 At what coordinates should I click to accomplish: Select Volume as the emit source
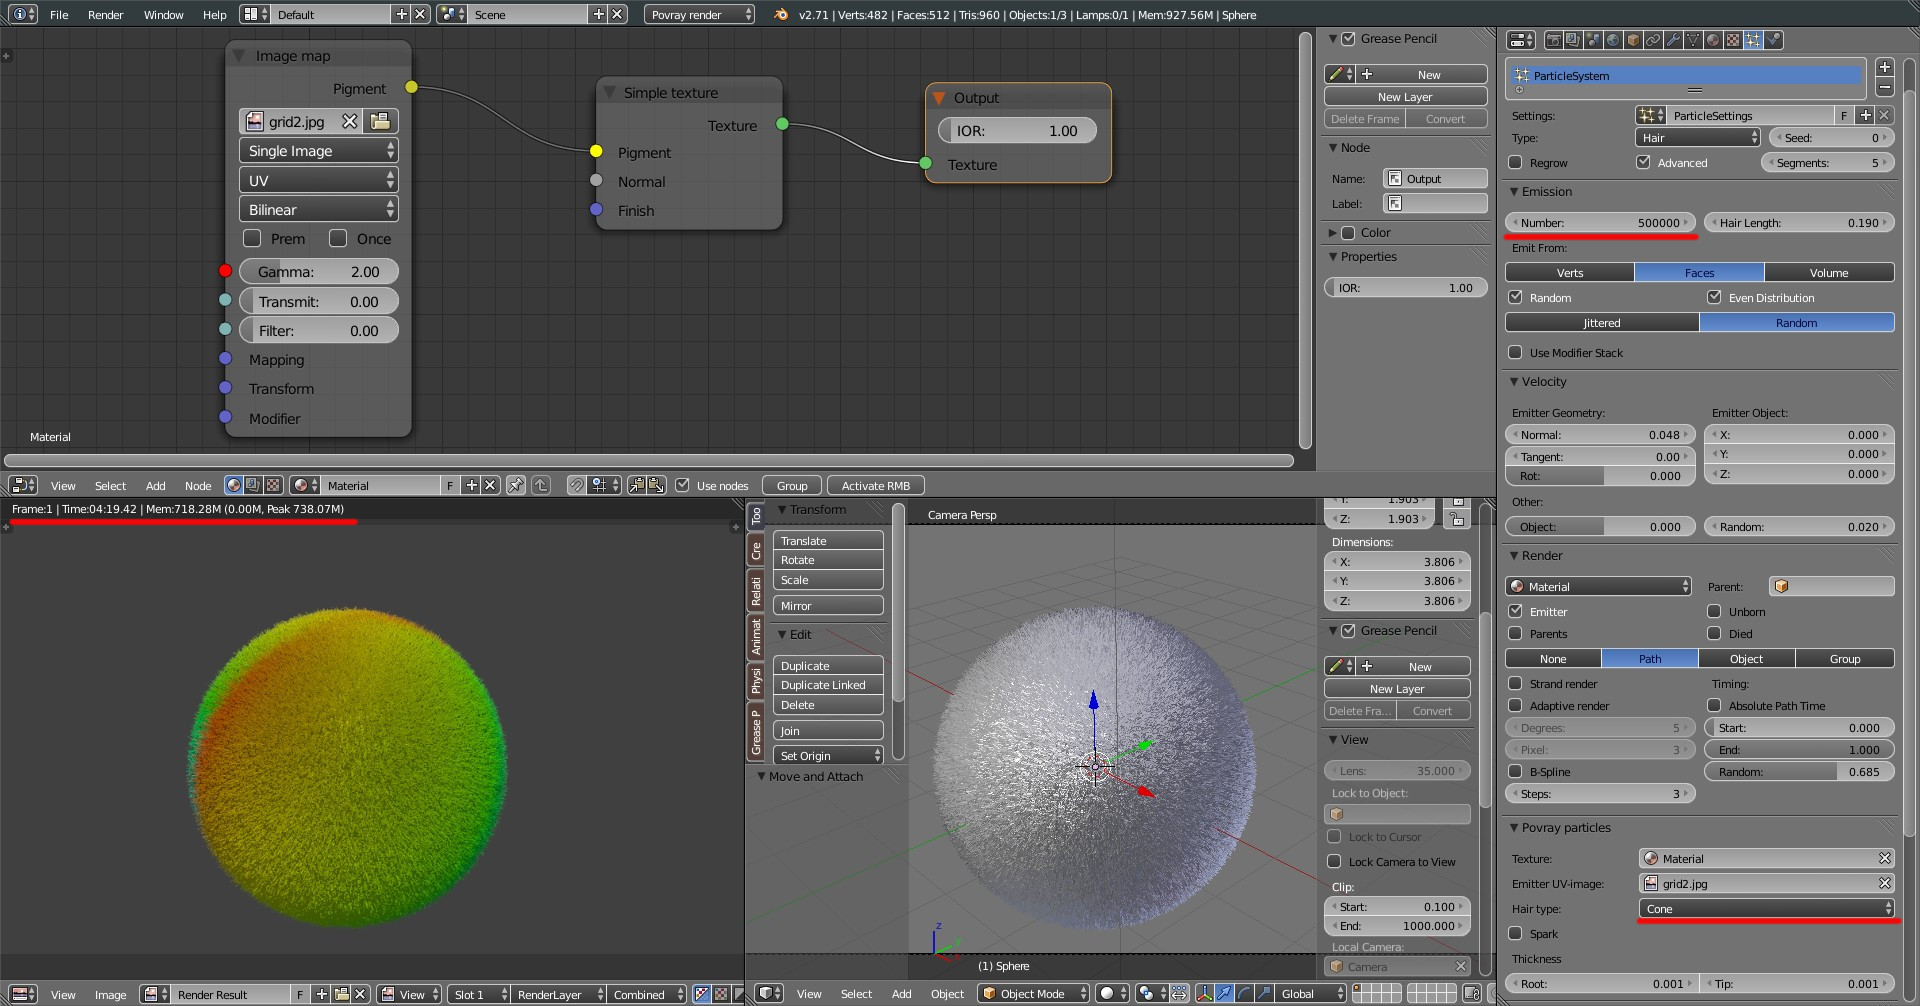point(1828,273)
